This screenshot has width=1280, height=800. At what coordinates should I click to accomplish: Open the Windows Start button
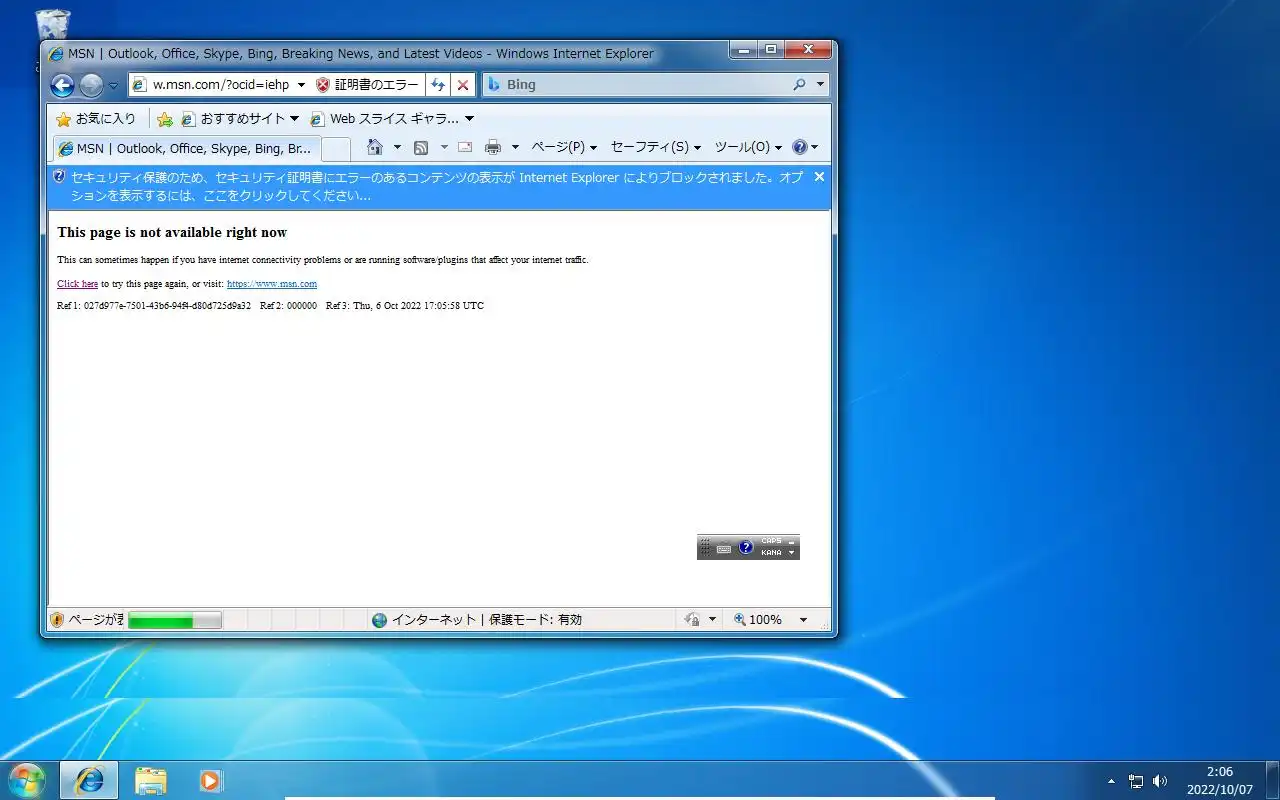pos(26,780)
